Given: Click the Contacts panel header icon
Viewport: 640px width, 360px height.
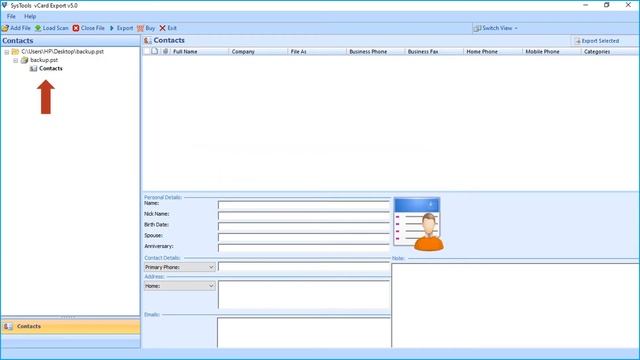Looking at the screenshot, I should [x=148, y=40].
